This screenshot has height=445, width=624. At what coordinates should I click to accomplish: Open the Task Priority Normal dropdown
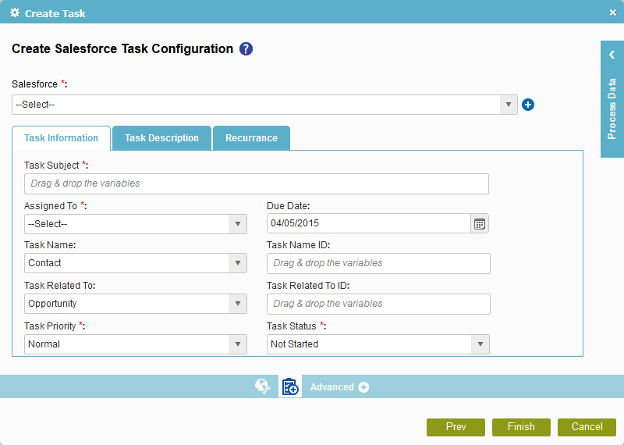[135, 344]
